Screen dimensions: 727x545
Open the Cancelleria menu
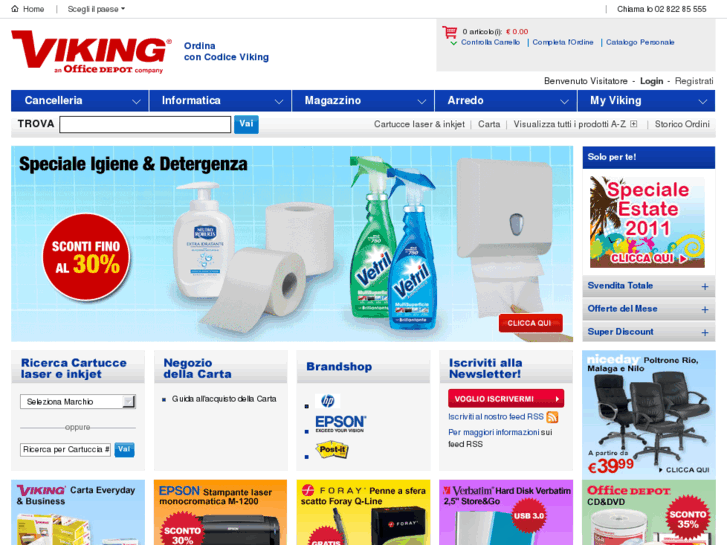[x=80, y=101]
